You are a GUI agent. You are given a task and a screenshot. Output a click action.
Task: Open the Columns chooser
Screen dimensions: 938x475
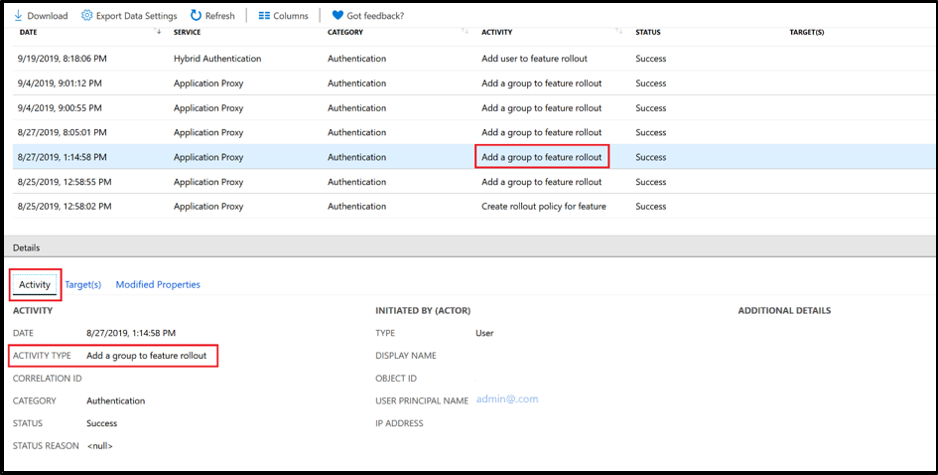click(291, 16)
